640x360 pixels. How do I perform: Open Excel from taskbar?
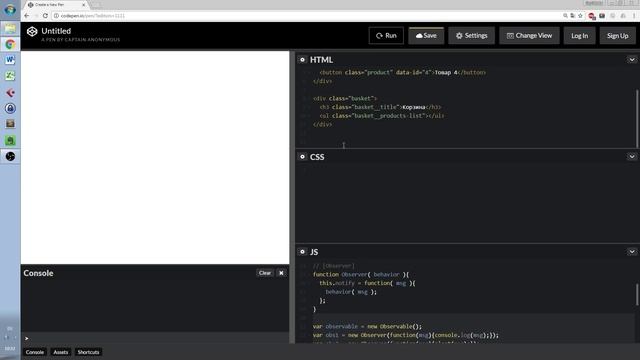(10, 76)
